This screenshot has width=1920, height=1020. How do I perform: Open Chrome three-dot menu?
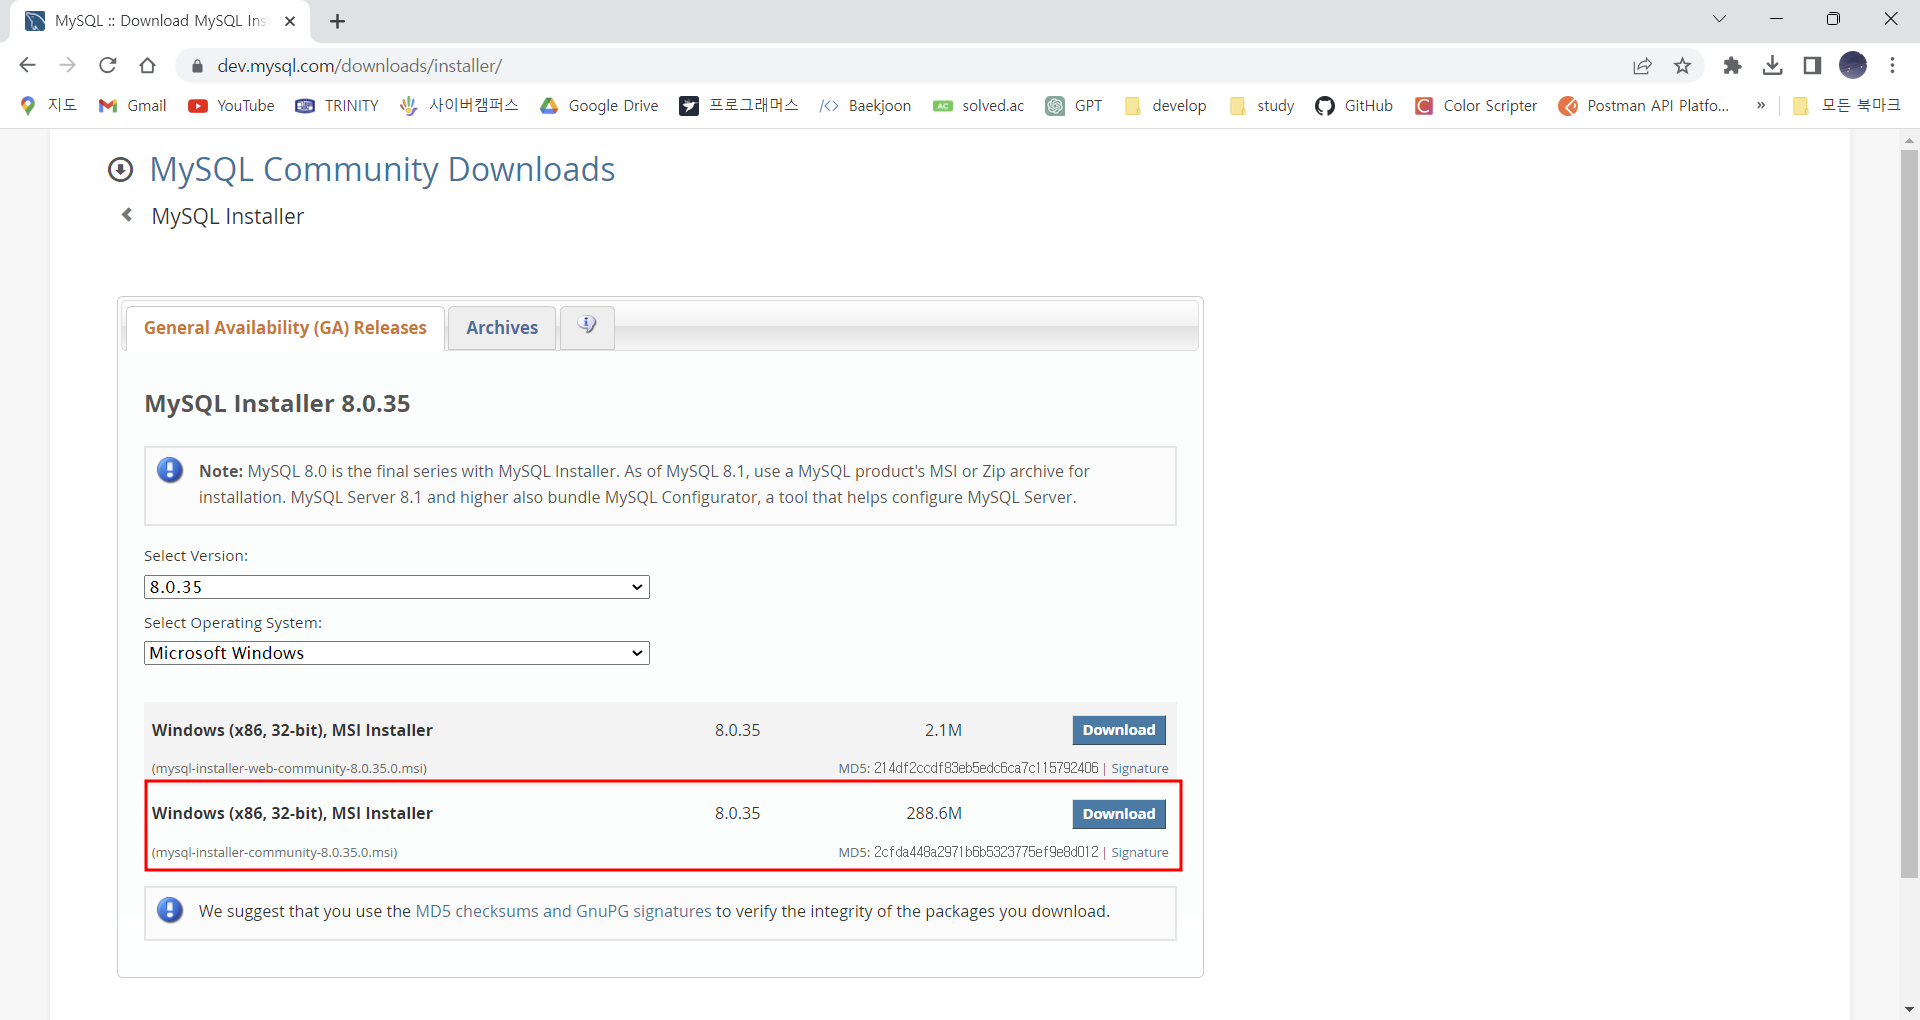coord(1893,65)
